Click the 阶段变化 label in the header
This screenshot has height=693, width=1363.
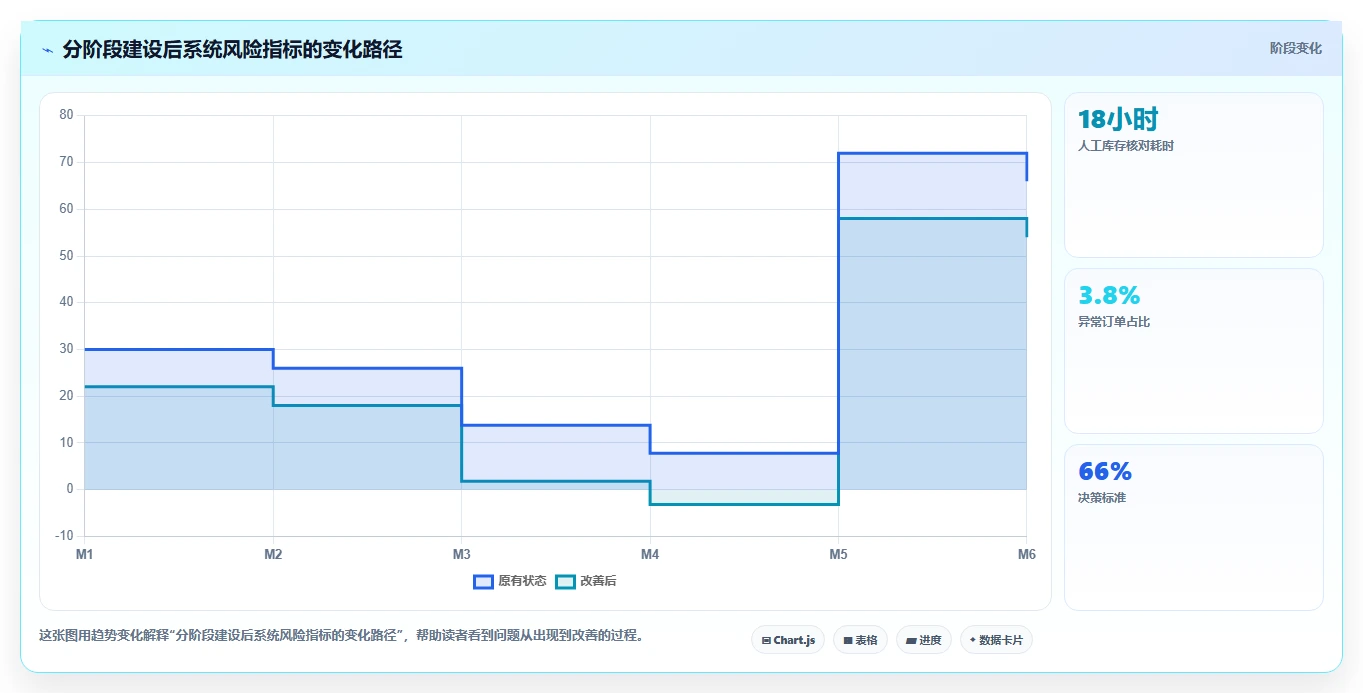1295,48
